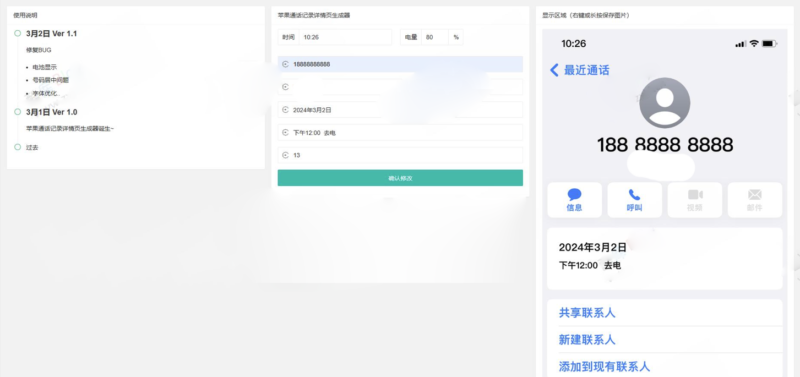This screenshot has width=800, height=377.
Task: Click the 10:26 clock in phone preview
Action: 573,44
